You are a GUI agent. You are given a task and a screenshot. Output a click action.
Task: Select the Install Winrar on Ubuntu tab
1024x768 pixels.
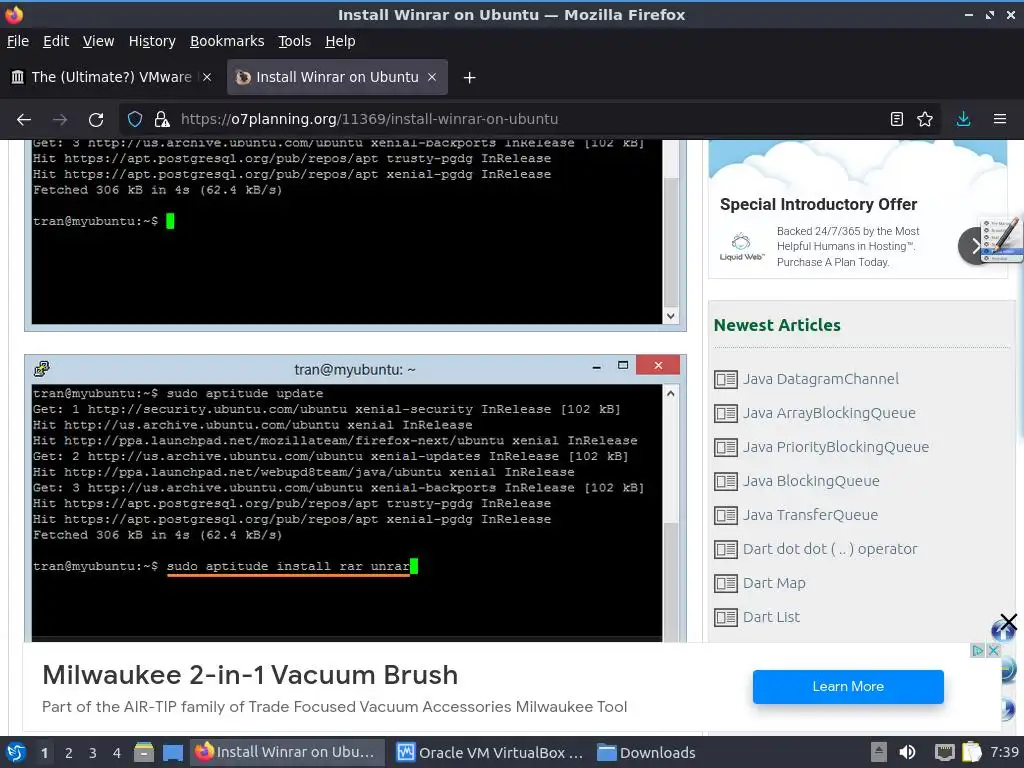337,77
